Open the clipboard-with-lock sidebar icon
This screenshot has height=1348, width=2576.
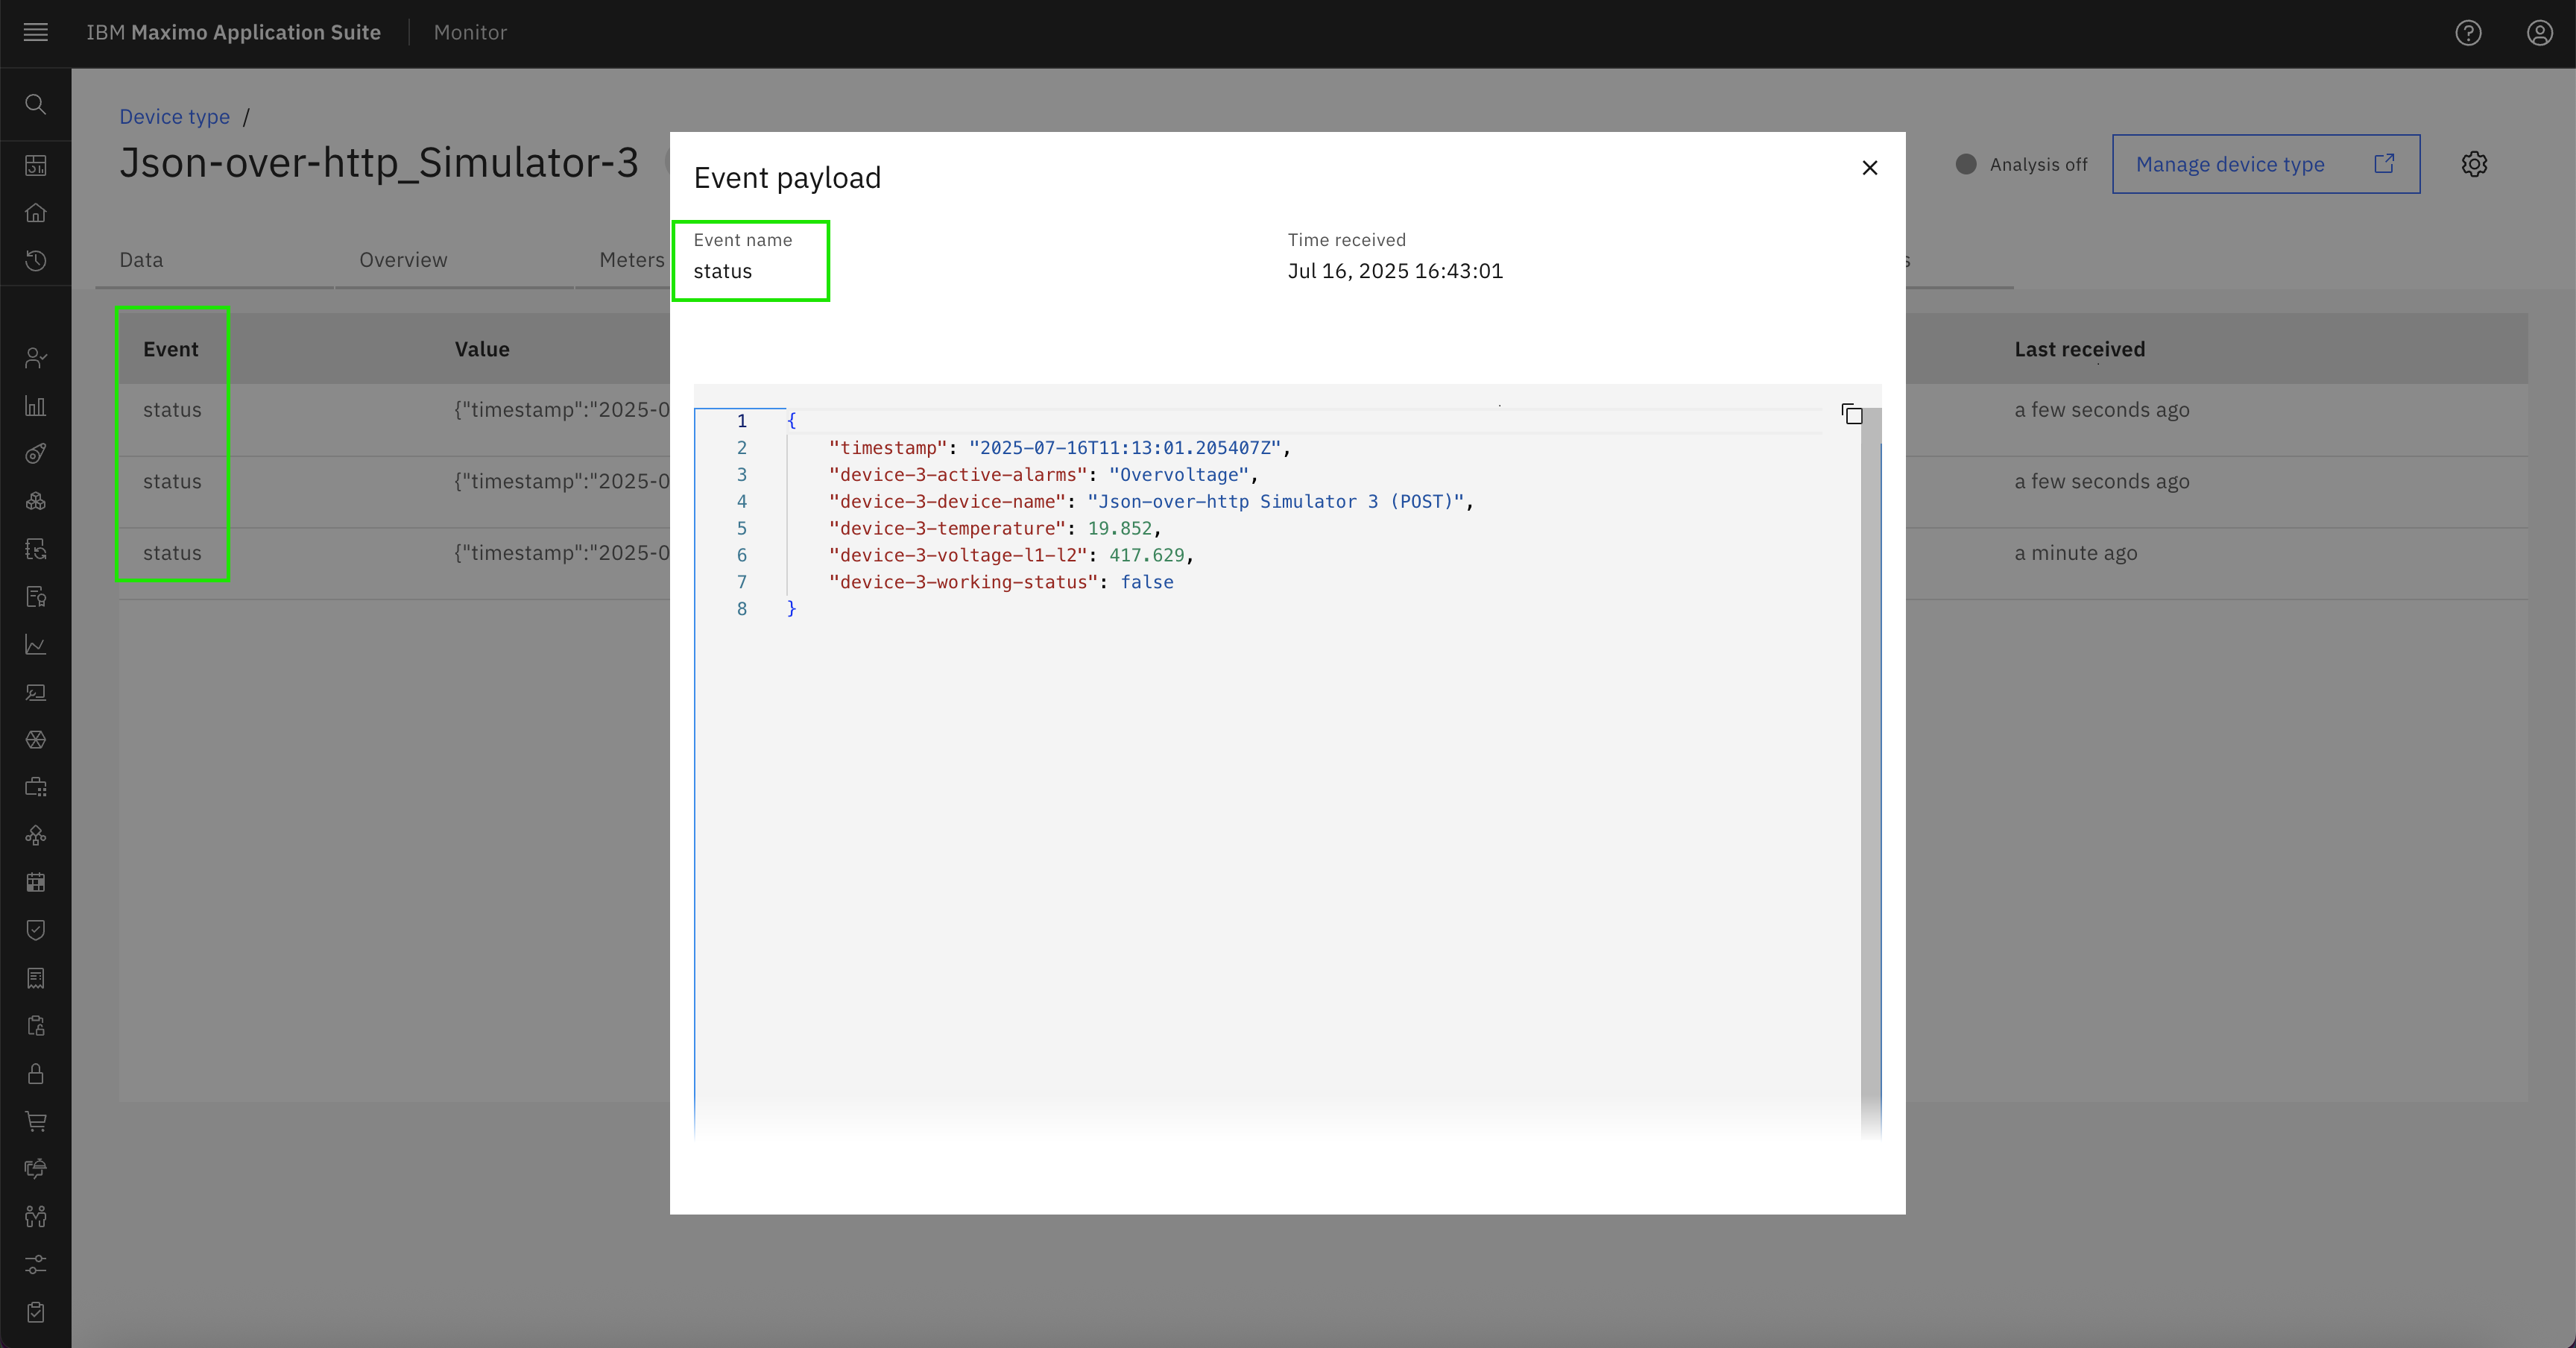(x=36, y=1026)
